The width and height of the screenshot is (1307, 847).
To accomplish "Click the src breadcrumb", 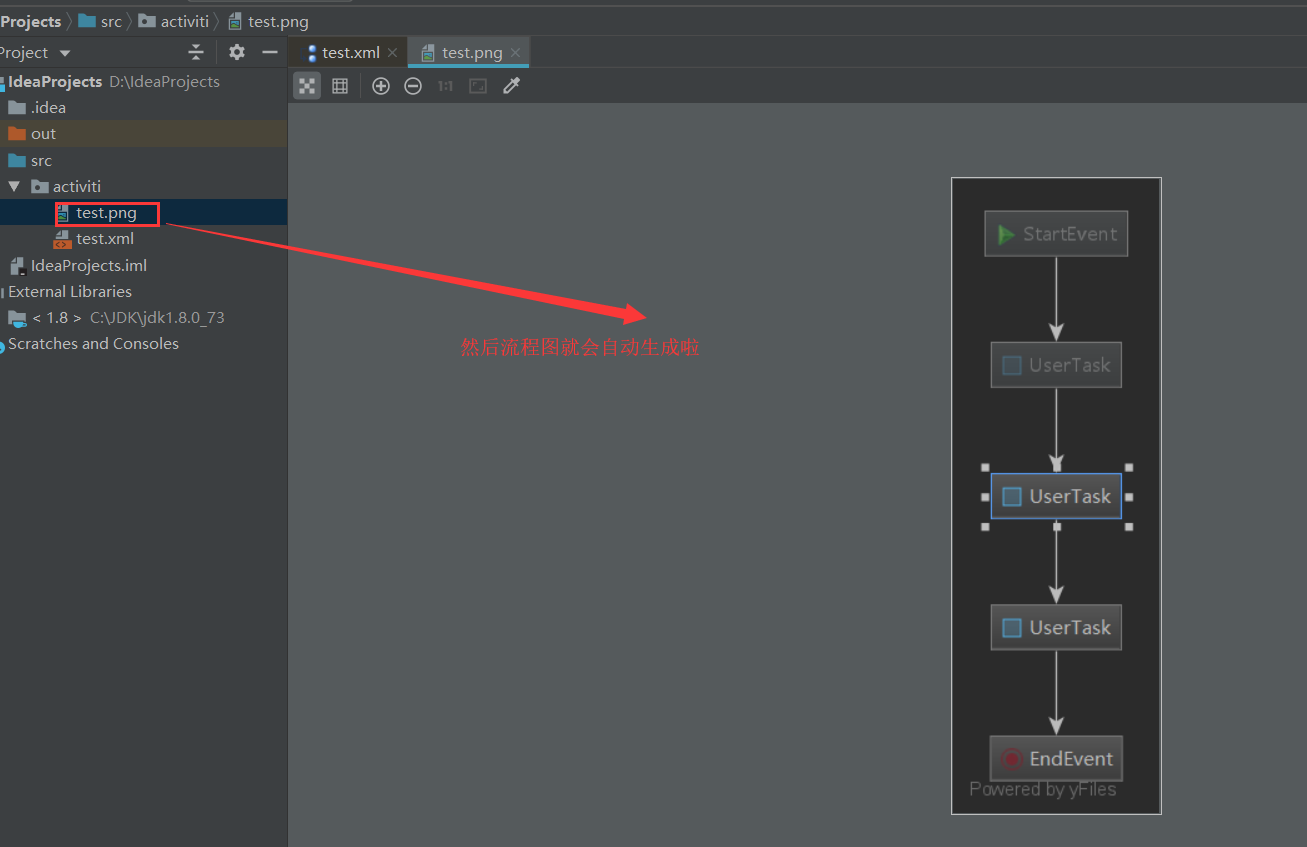I will pyautogui.click(x=100, y=21).
